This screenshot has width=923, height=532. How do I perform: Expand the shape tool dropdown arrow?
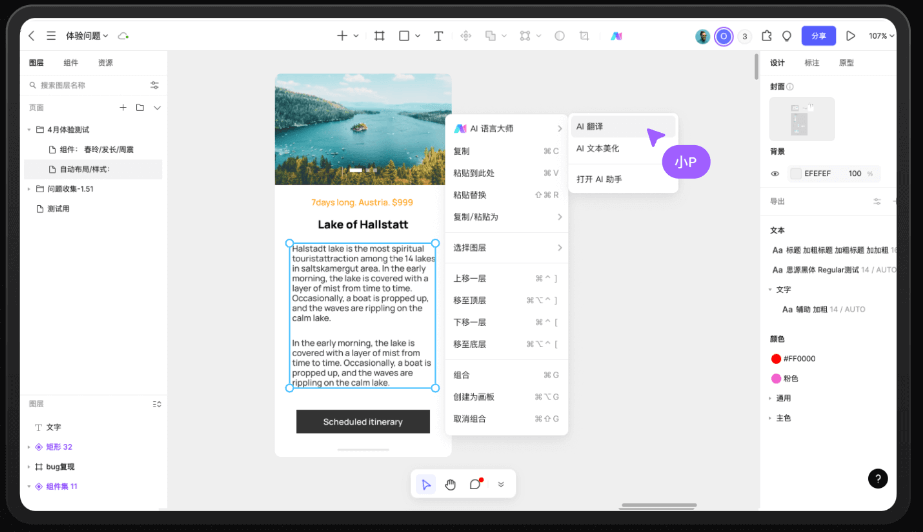pyautogui.click(x=417, y=36)
